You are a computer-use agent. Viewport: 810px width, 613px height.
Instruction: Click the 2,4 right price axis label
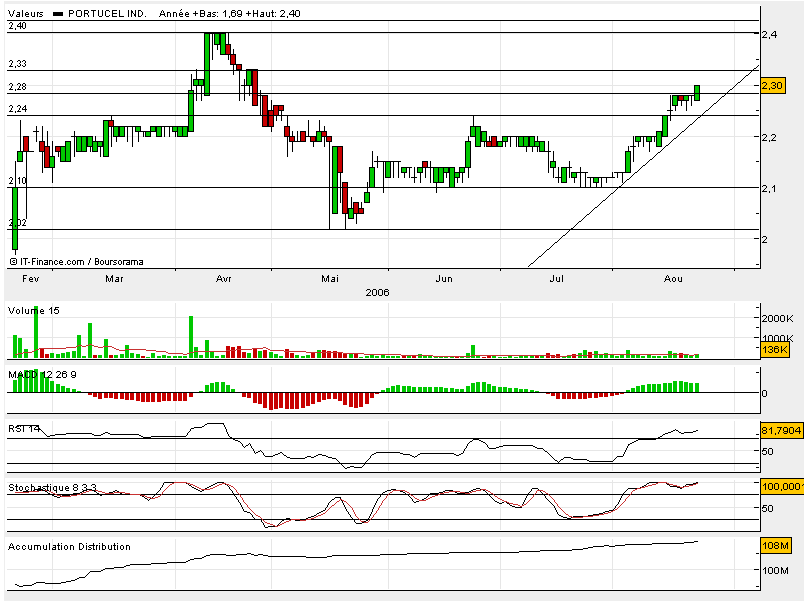click(x=769, y=35)
